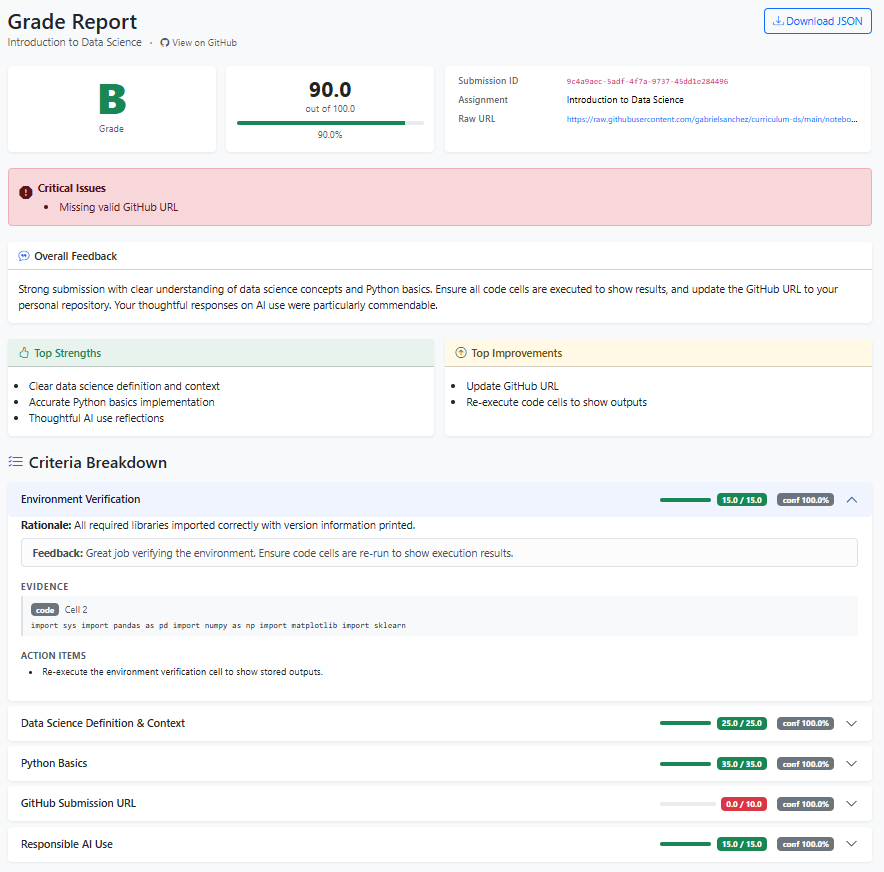Click the overall score 90.0% progress bar

330,123
